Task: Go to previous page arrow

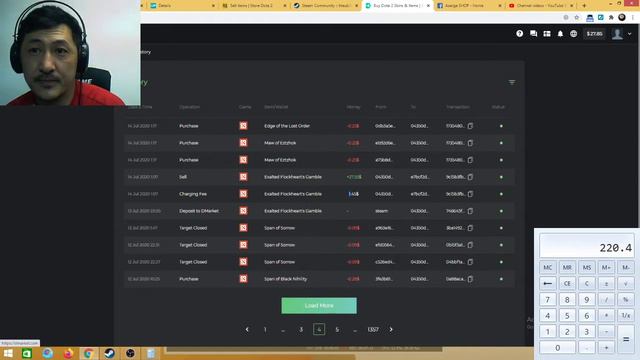Action: (247, 329)
